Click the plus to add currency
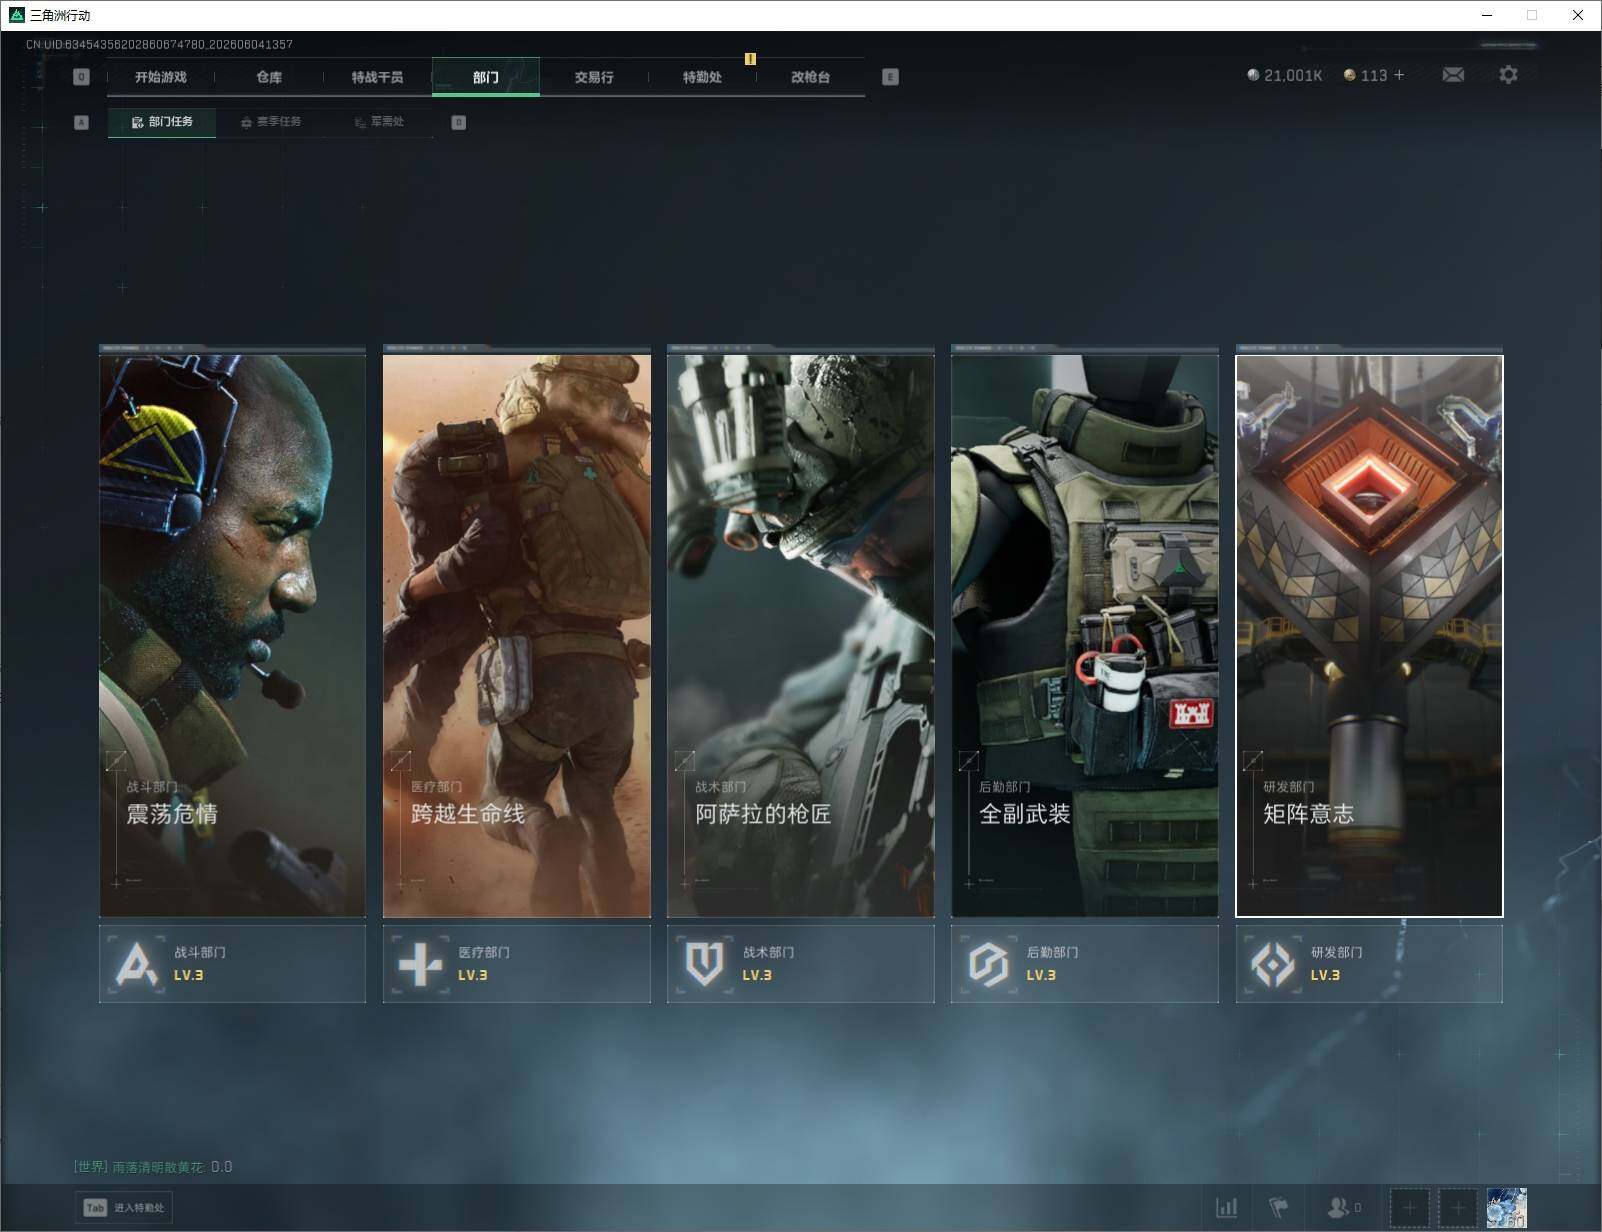 [x=1399, y=75]
